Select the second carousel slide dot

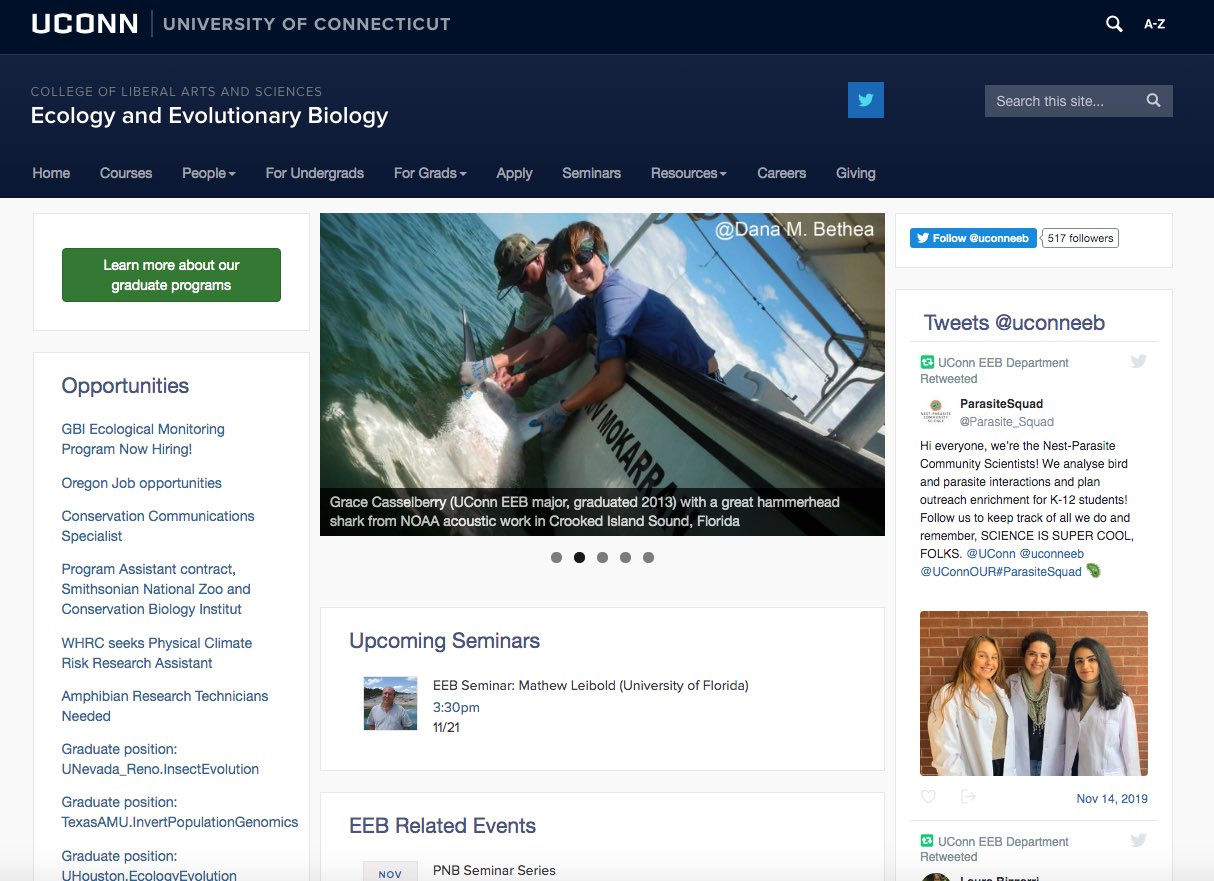[579, 558]
